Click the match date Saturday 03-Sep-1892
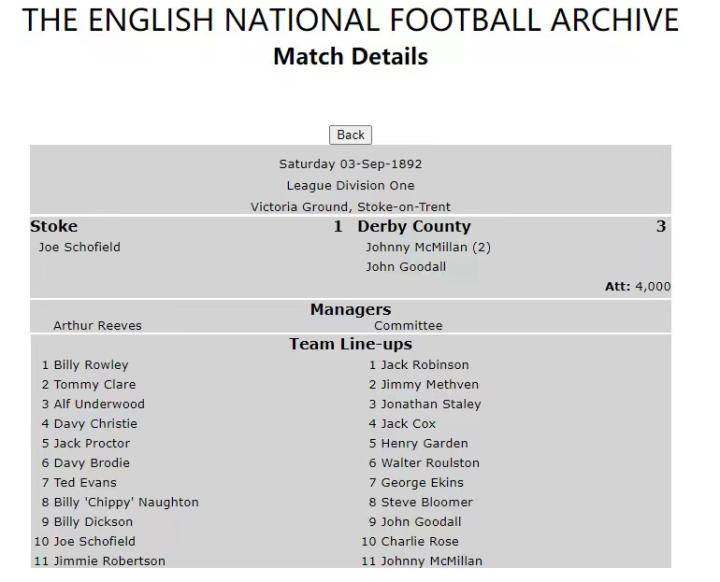 (x=350, y=164)
